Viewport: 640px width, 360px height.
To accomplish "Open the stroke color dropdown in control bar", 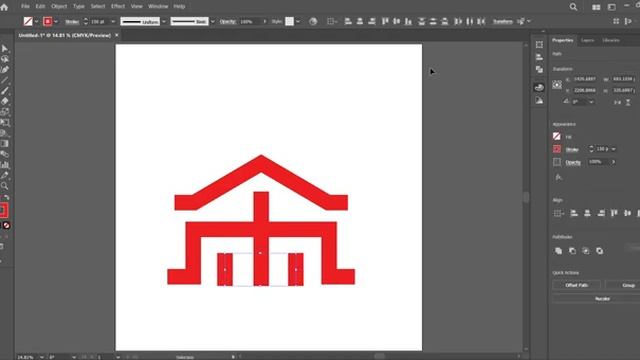I will 56,21.
